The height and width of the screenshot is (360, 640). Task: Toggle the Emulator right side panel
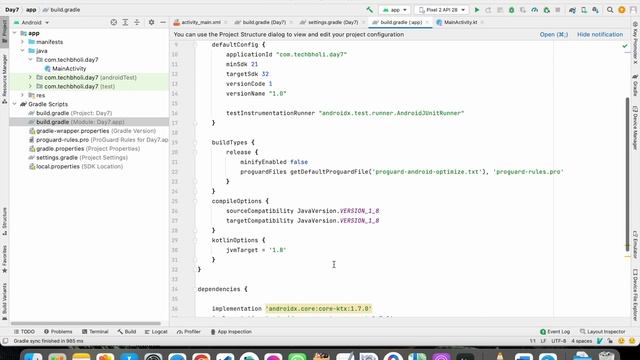635,244
